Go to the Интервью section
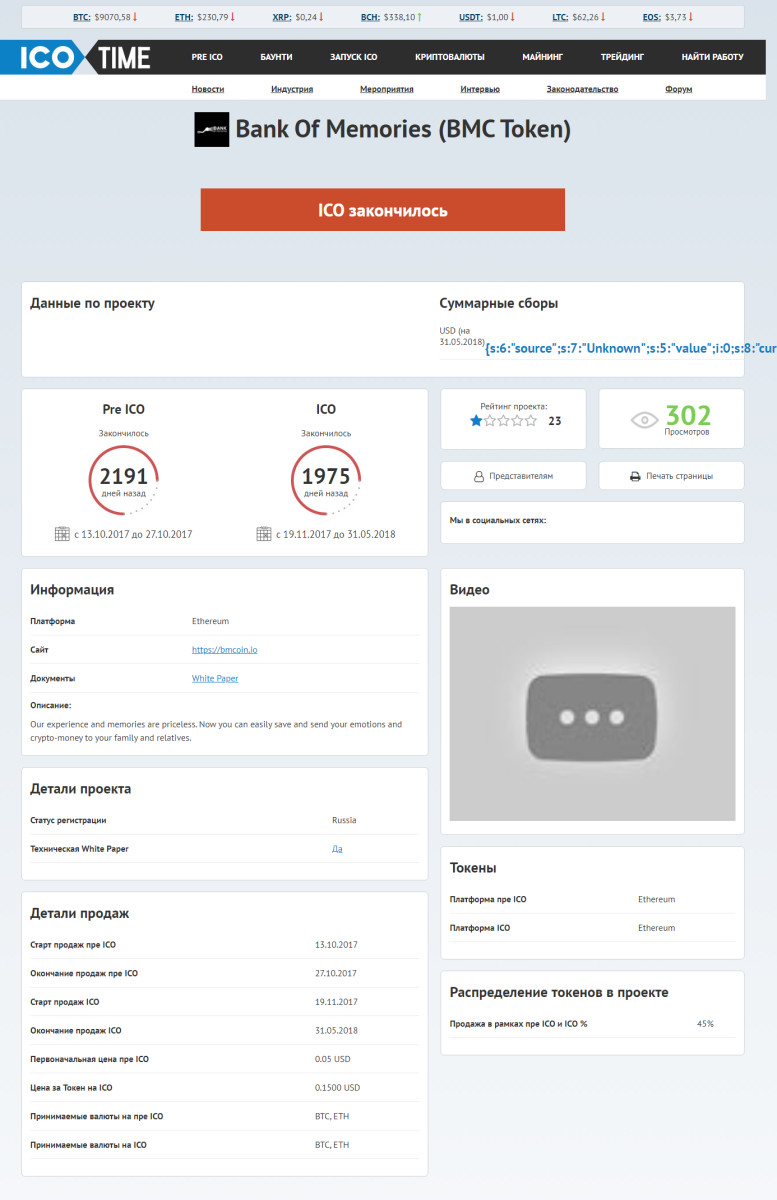The height and width of the screenshot is (1200, 777). point(480,89)
